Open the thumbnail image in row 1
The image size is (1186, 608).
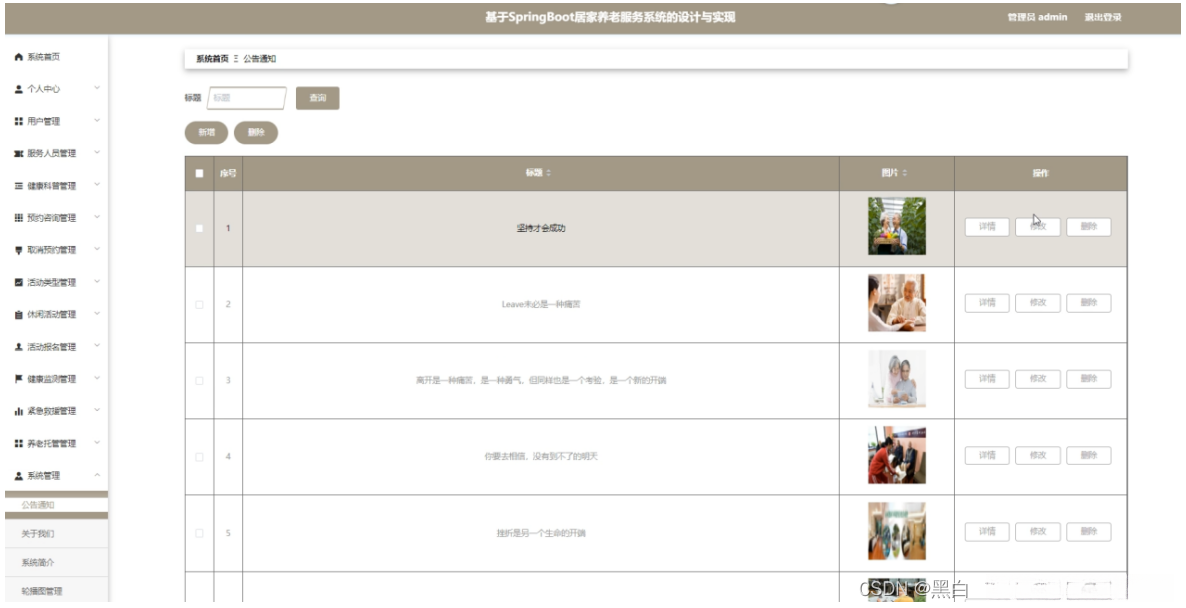click(896, 226)
